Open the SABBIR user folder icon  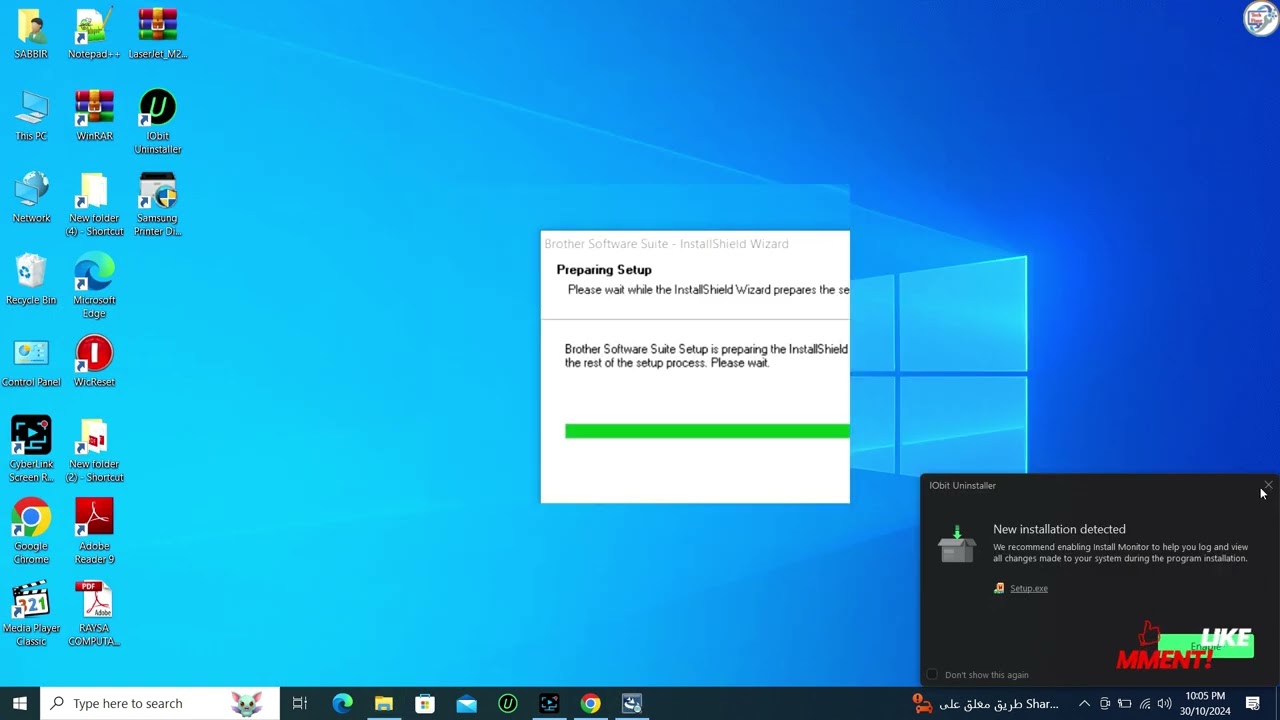pyautogui.click(x=31, y=34)
